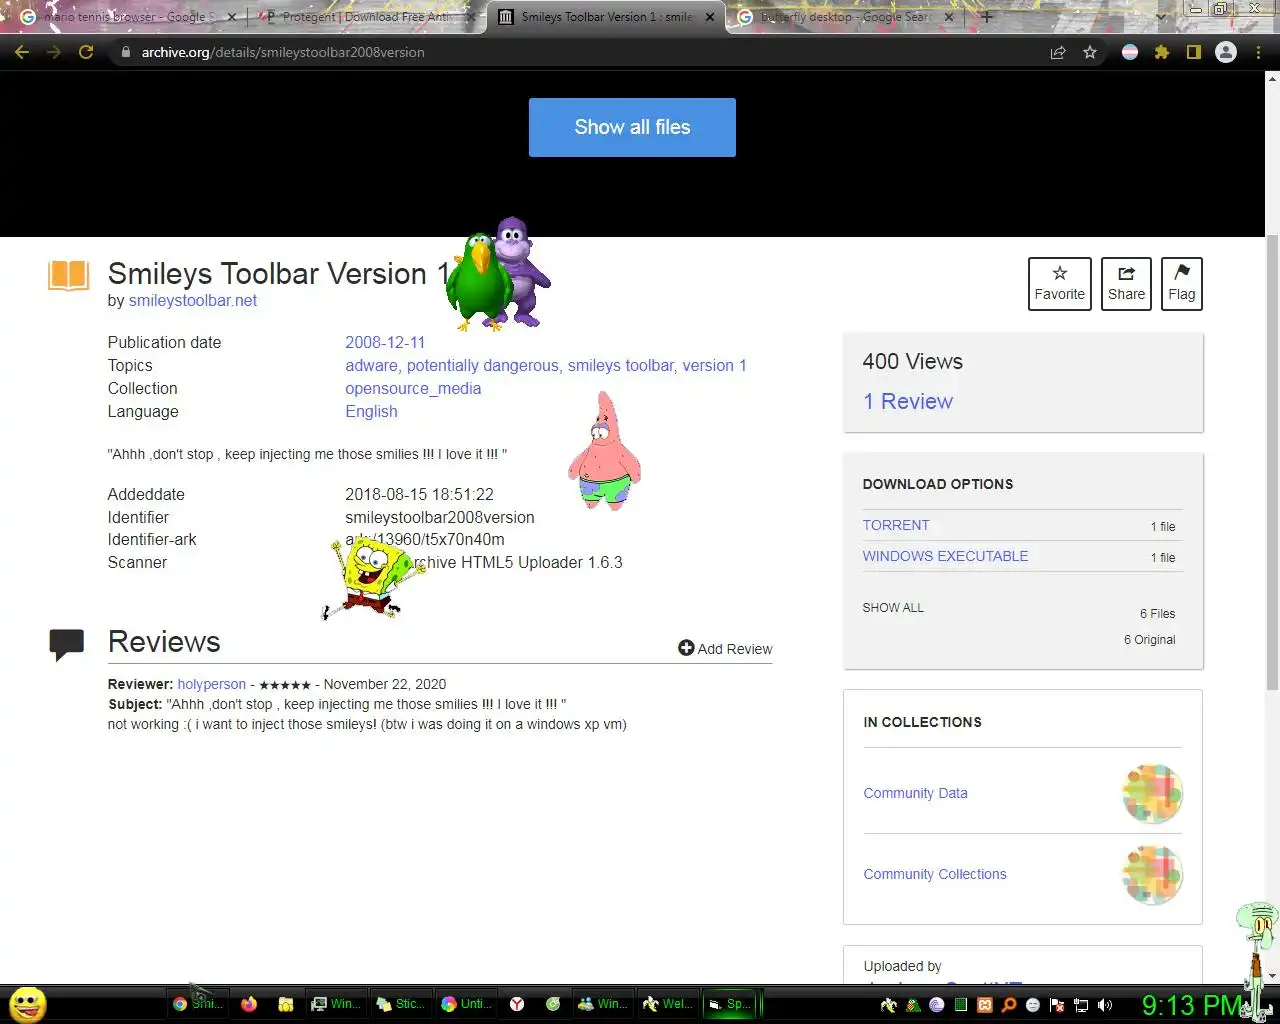Click the Patrick Star desktop character
Screen dimensions: 1280x1024
[x=604, y=452]
